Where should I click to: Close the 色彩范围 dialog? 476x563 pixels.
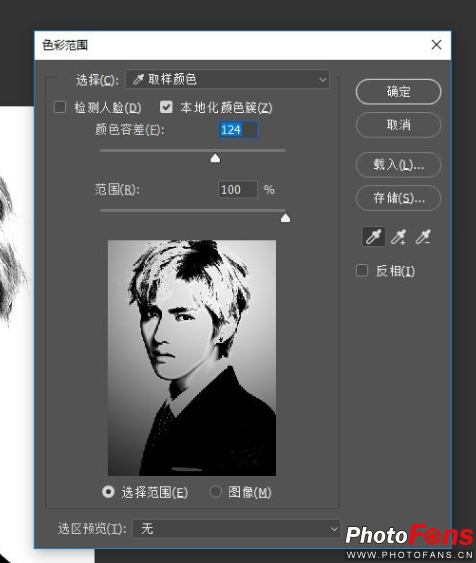(x=436, y=45)
